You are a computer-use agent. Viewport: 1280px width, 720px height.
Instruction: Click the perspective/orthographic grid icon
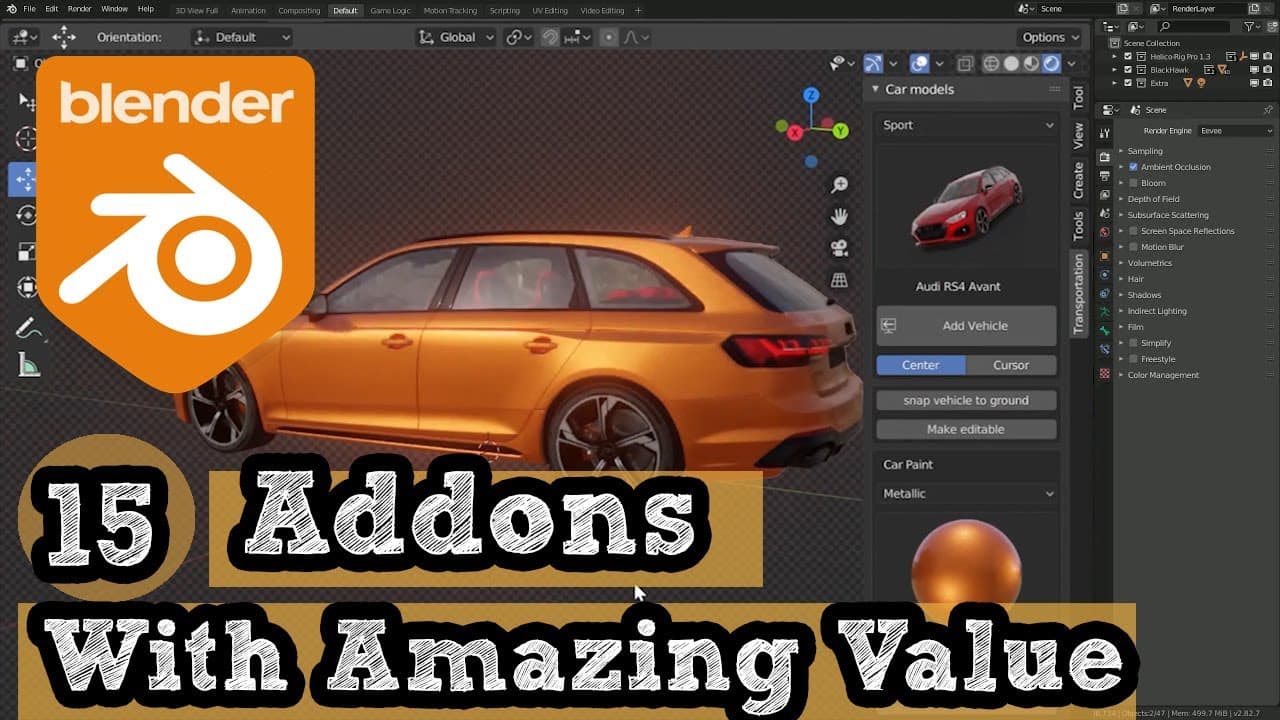click(840, 280)
